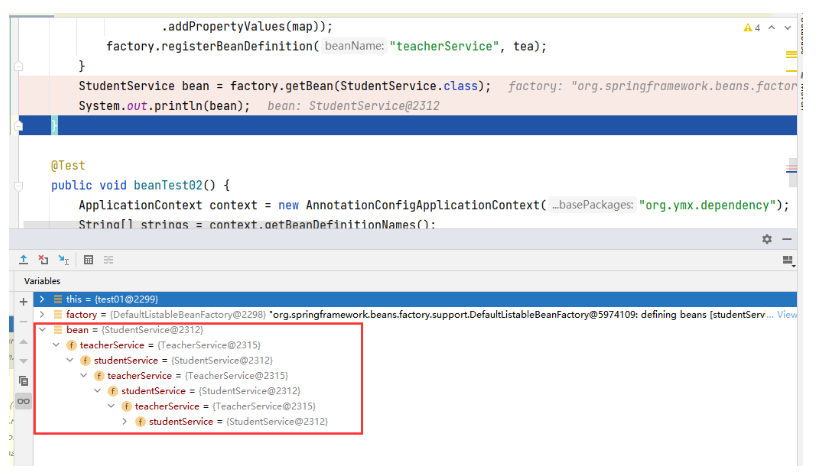Open the Evaluate Expression calculator icon
Viewport: 823px width, 476px height.
click(88, 260)
